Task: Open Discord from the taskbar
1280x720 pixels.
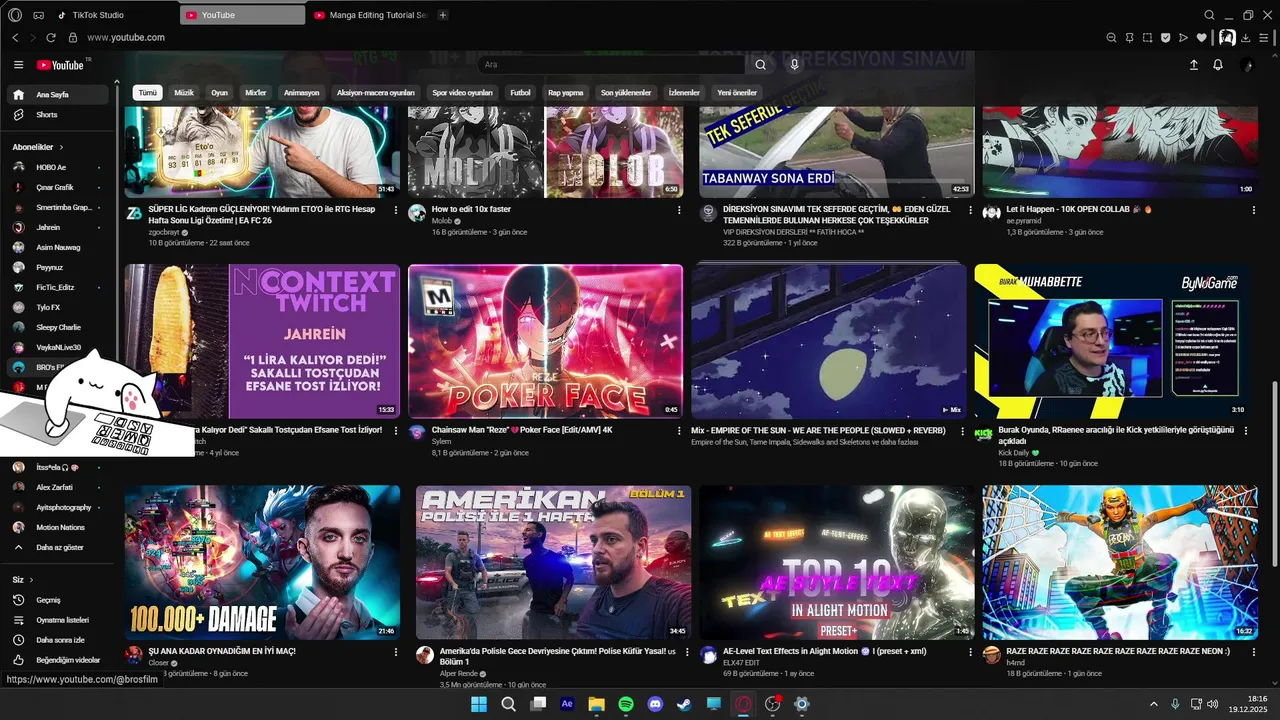Action: pos(655,704)
